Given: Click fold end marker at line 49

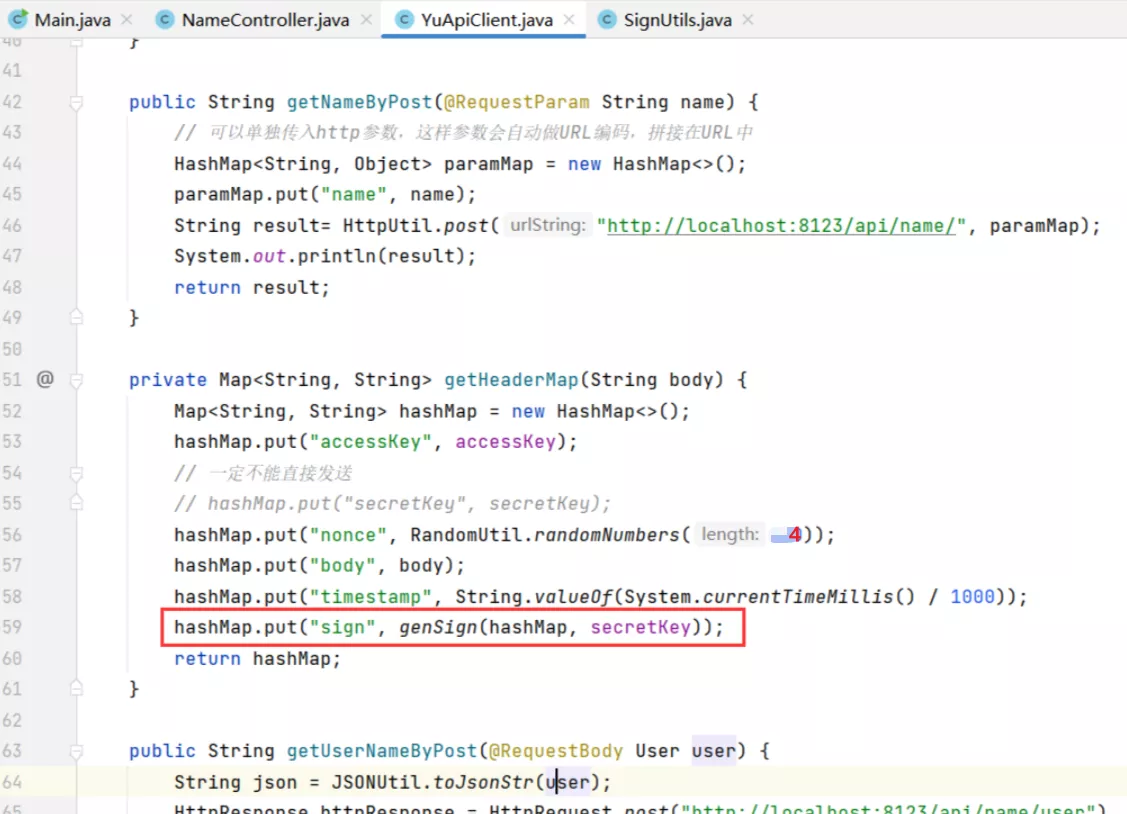Looking at the screenshot, I should (76, 317).
